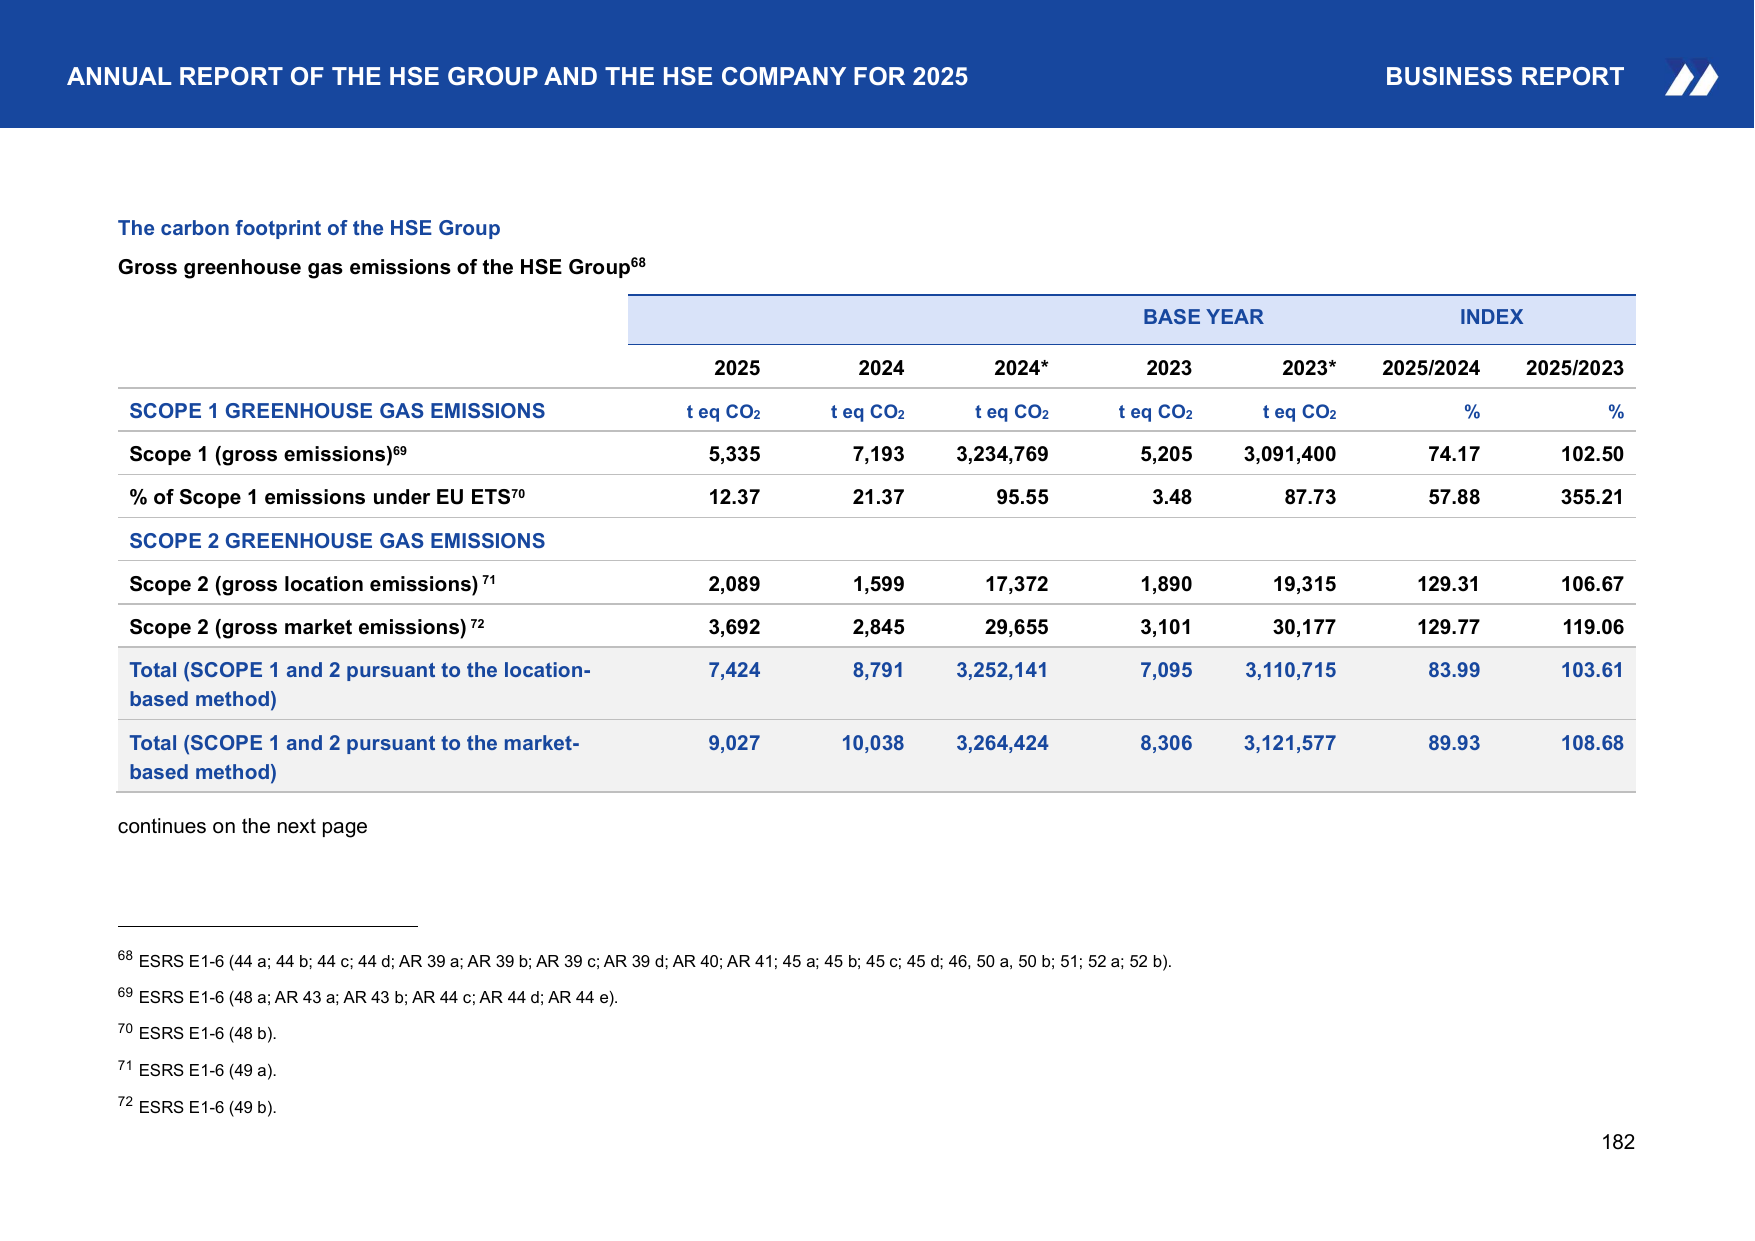Screen dimensions: 1755x1241
Task: Click the value 83.99 in the location-based total row
Action: click(x=1454, y=670)
